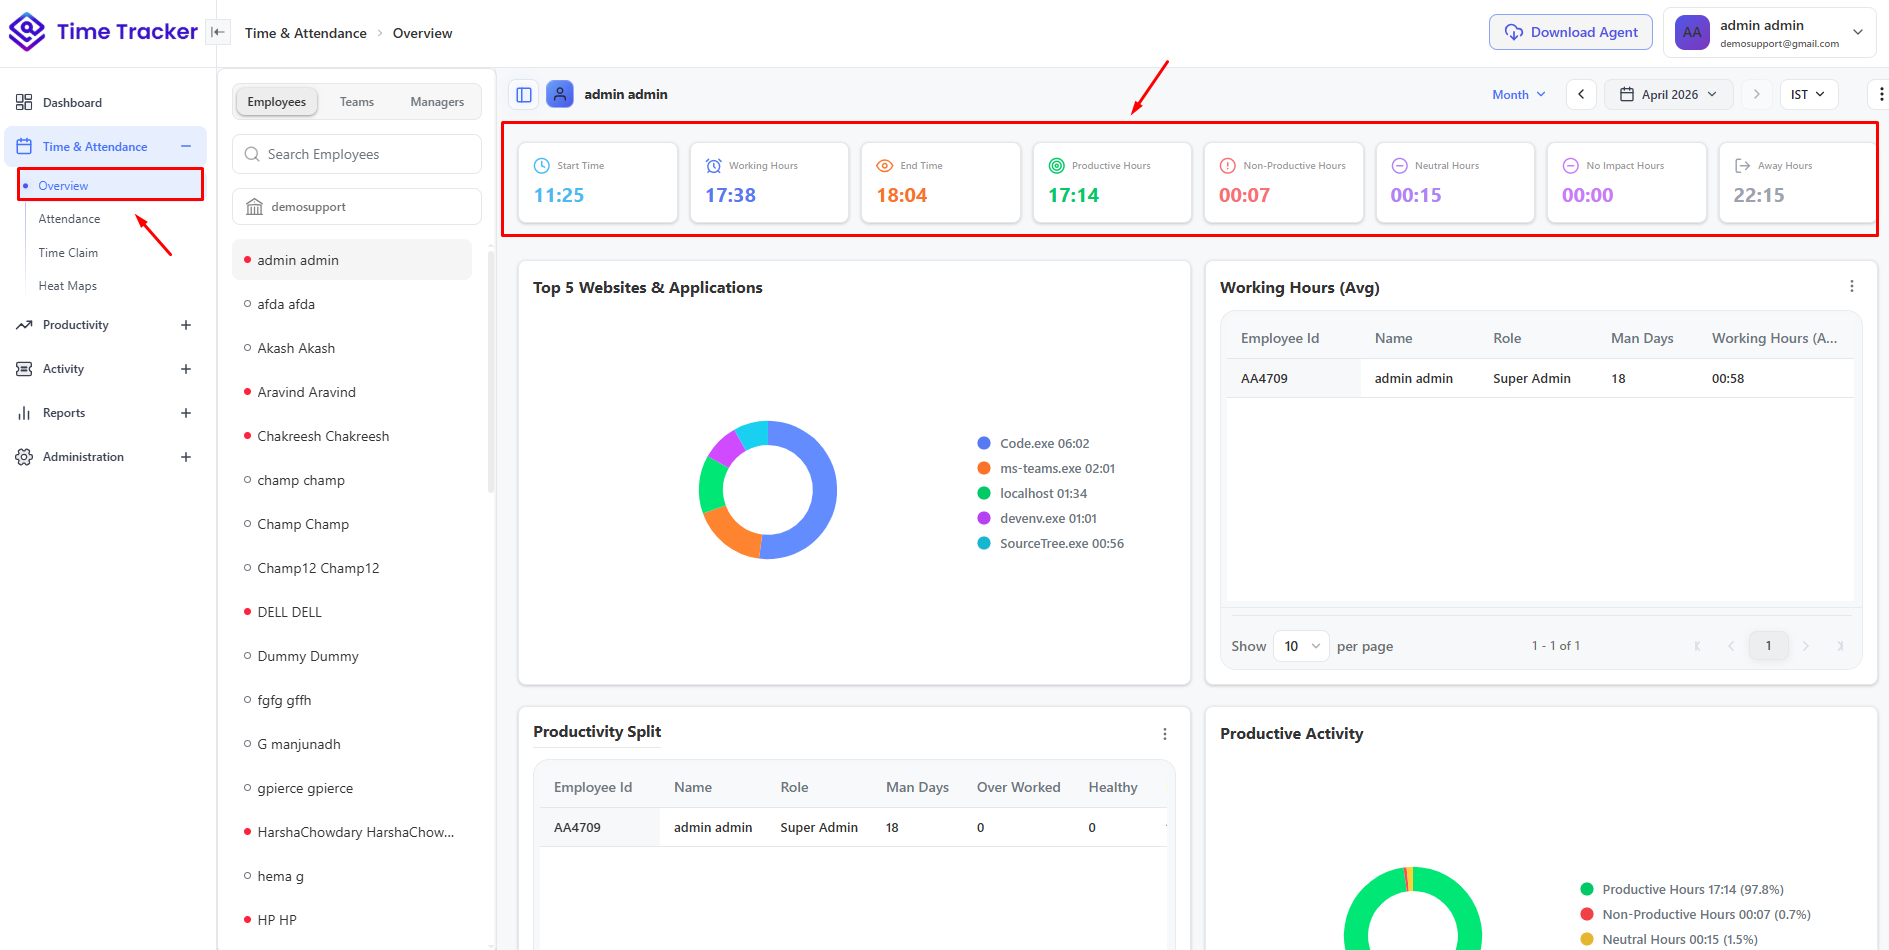1889x950 pixels.
Task: Collapse the Time & Attendance menu
Action: pyautogui.click(x=186, y=146)
